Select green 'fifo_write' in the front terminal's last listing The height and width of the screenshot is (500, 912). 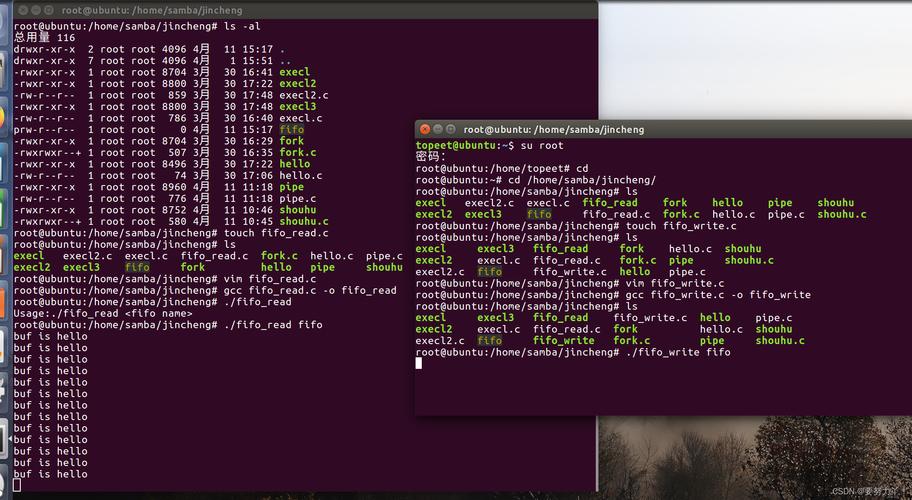564,341
